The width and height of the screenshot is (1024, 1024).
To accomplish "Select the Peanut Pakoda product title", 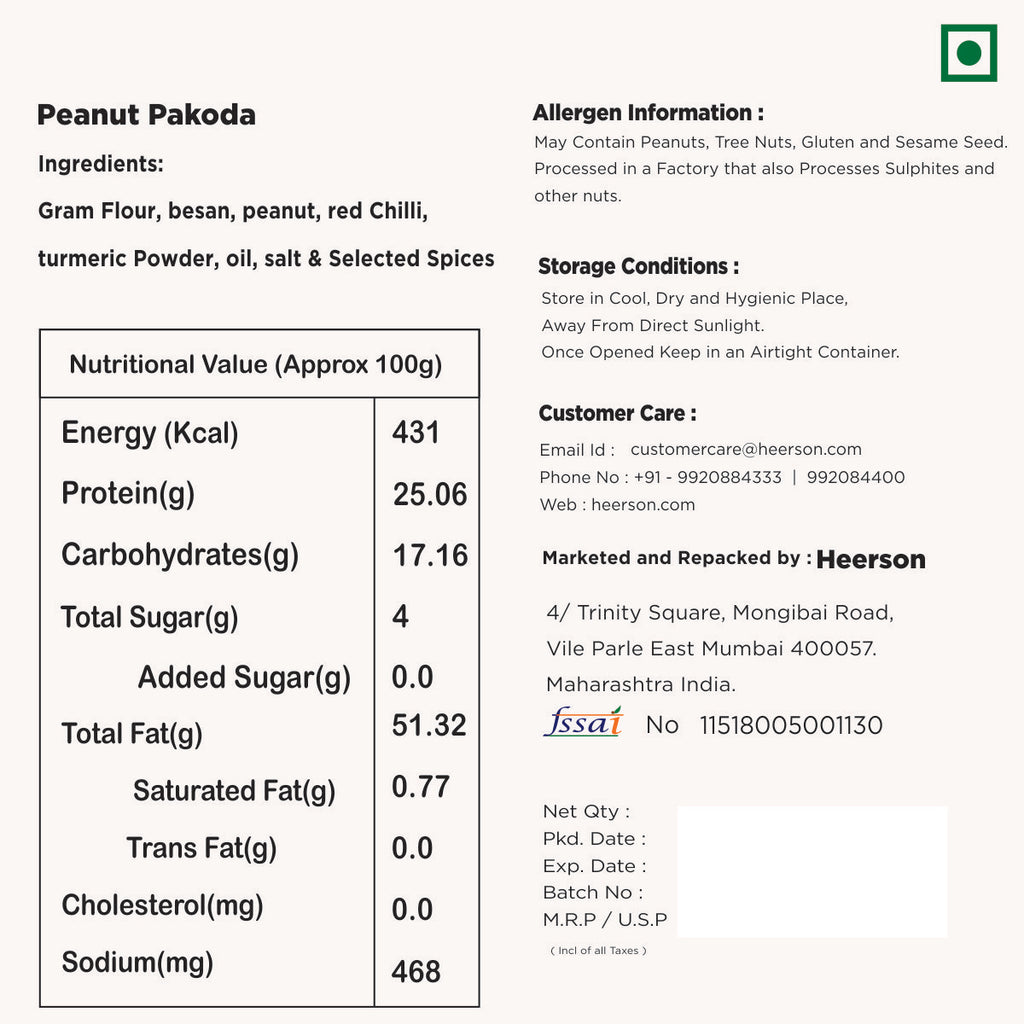I will point(146,115).
